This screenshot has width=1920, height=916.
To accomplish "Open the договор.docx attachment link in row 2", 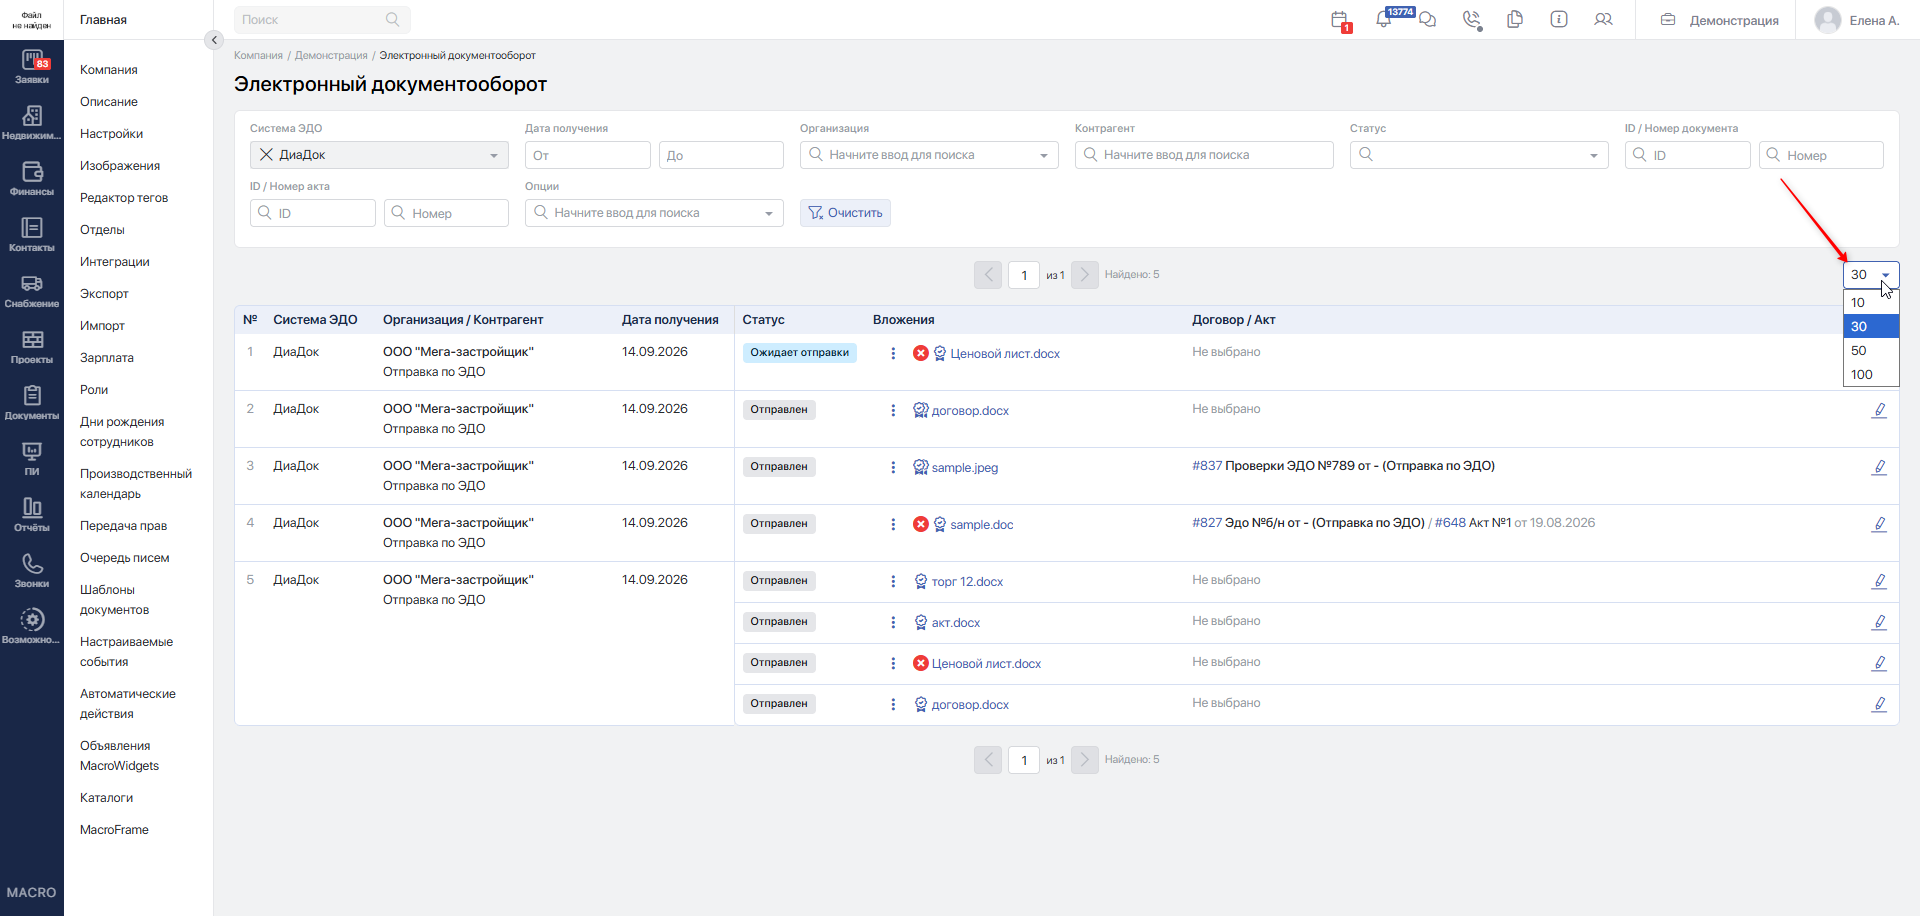I will pyautogui.click(x=970, y=411).
